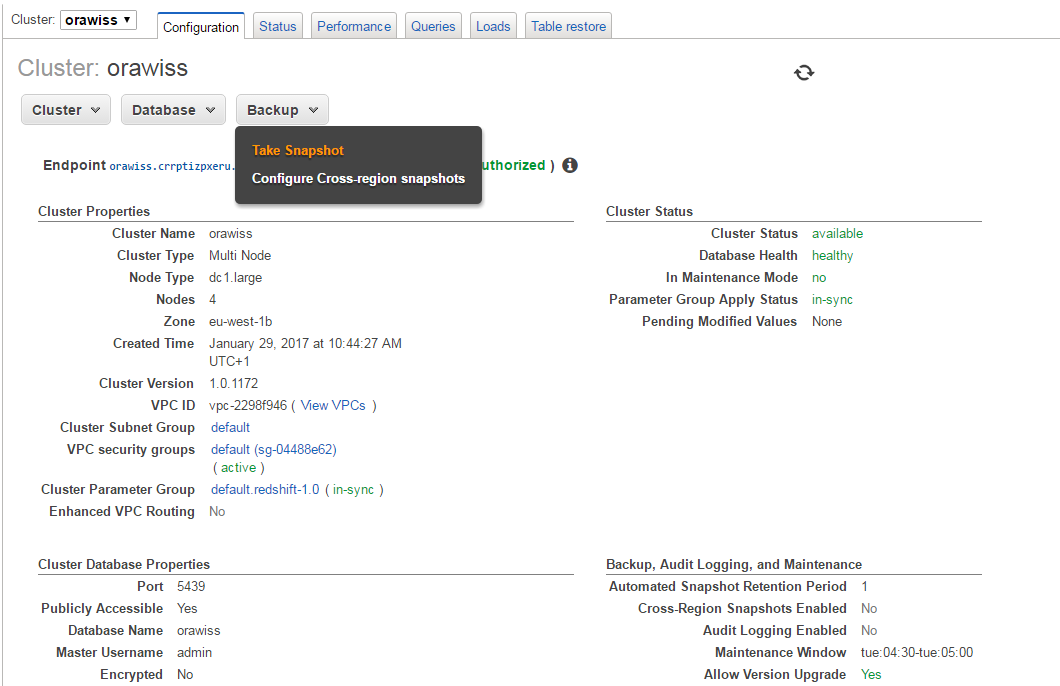Click the Master Username value admin

pyautogui.click(x=195, y=652)
